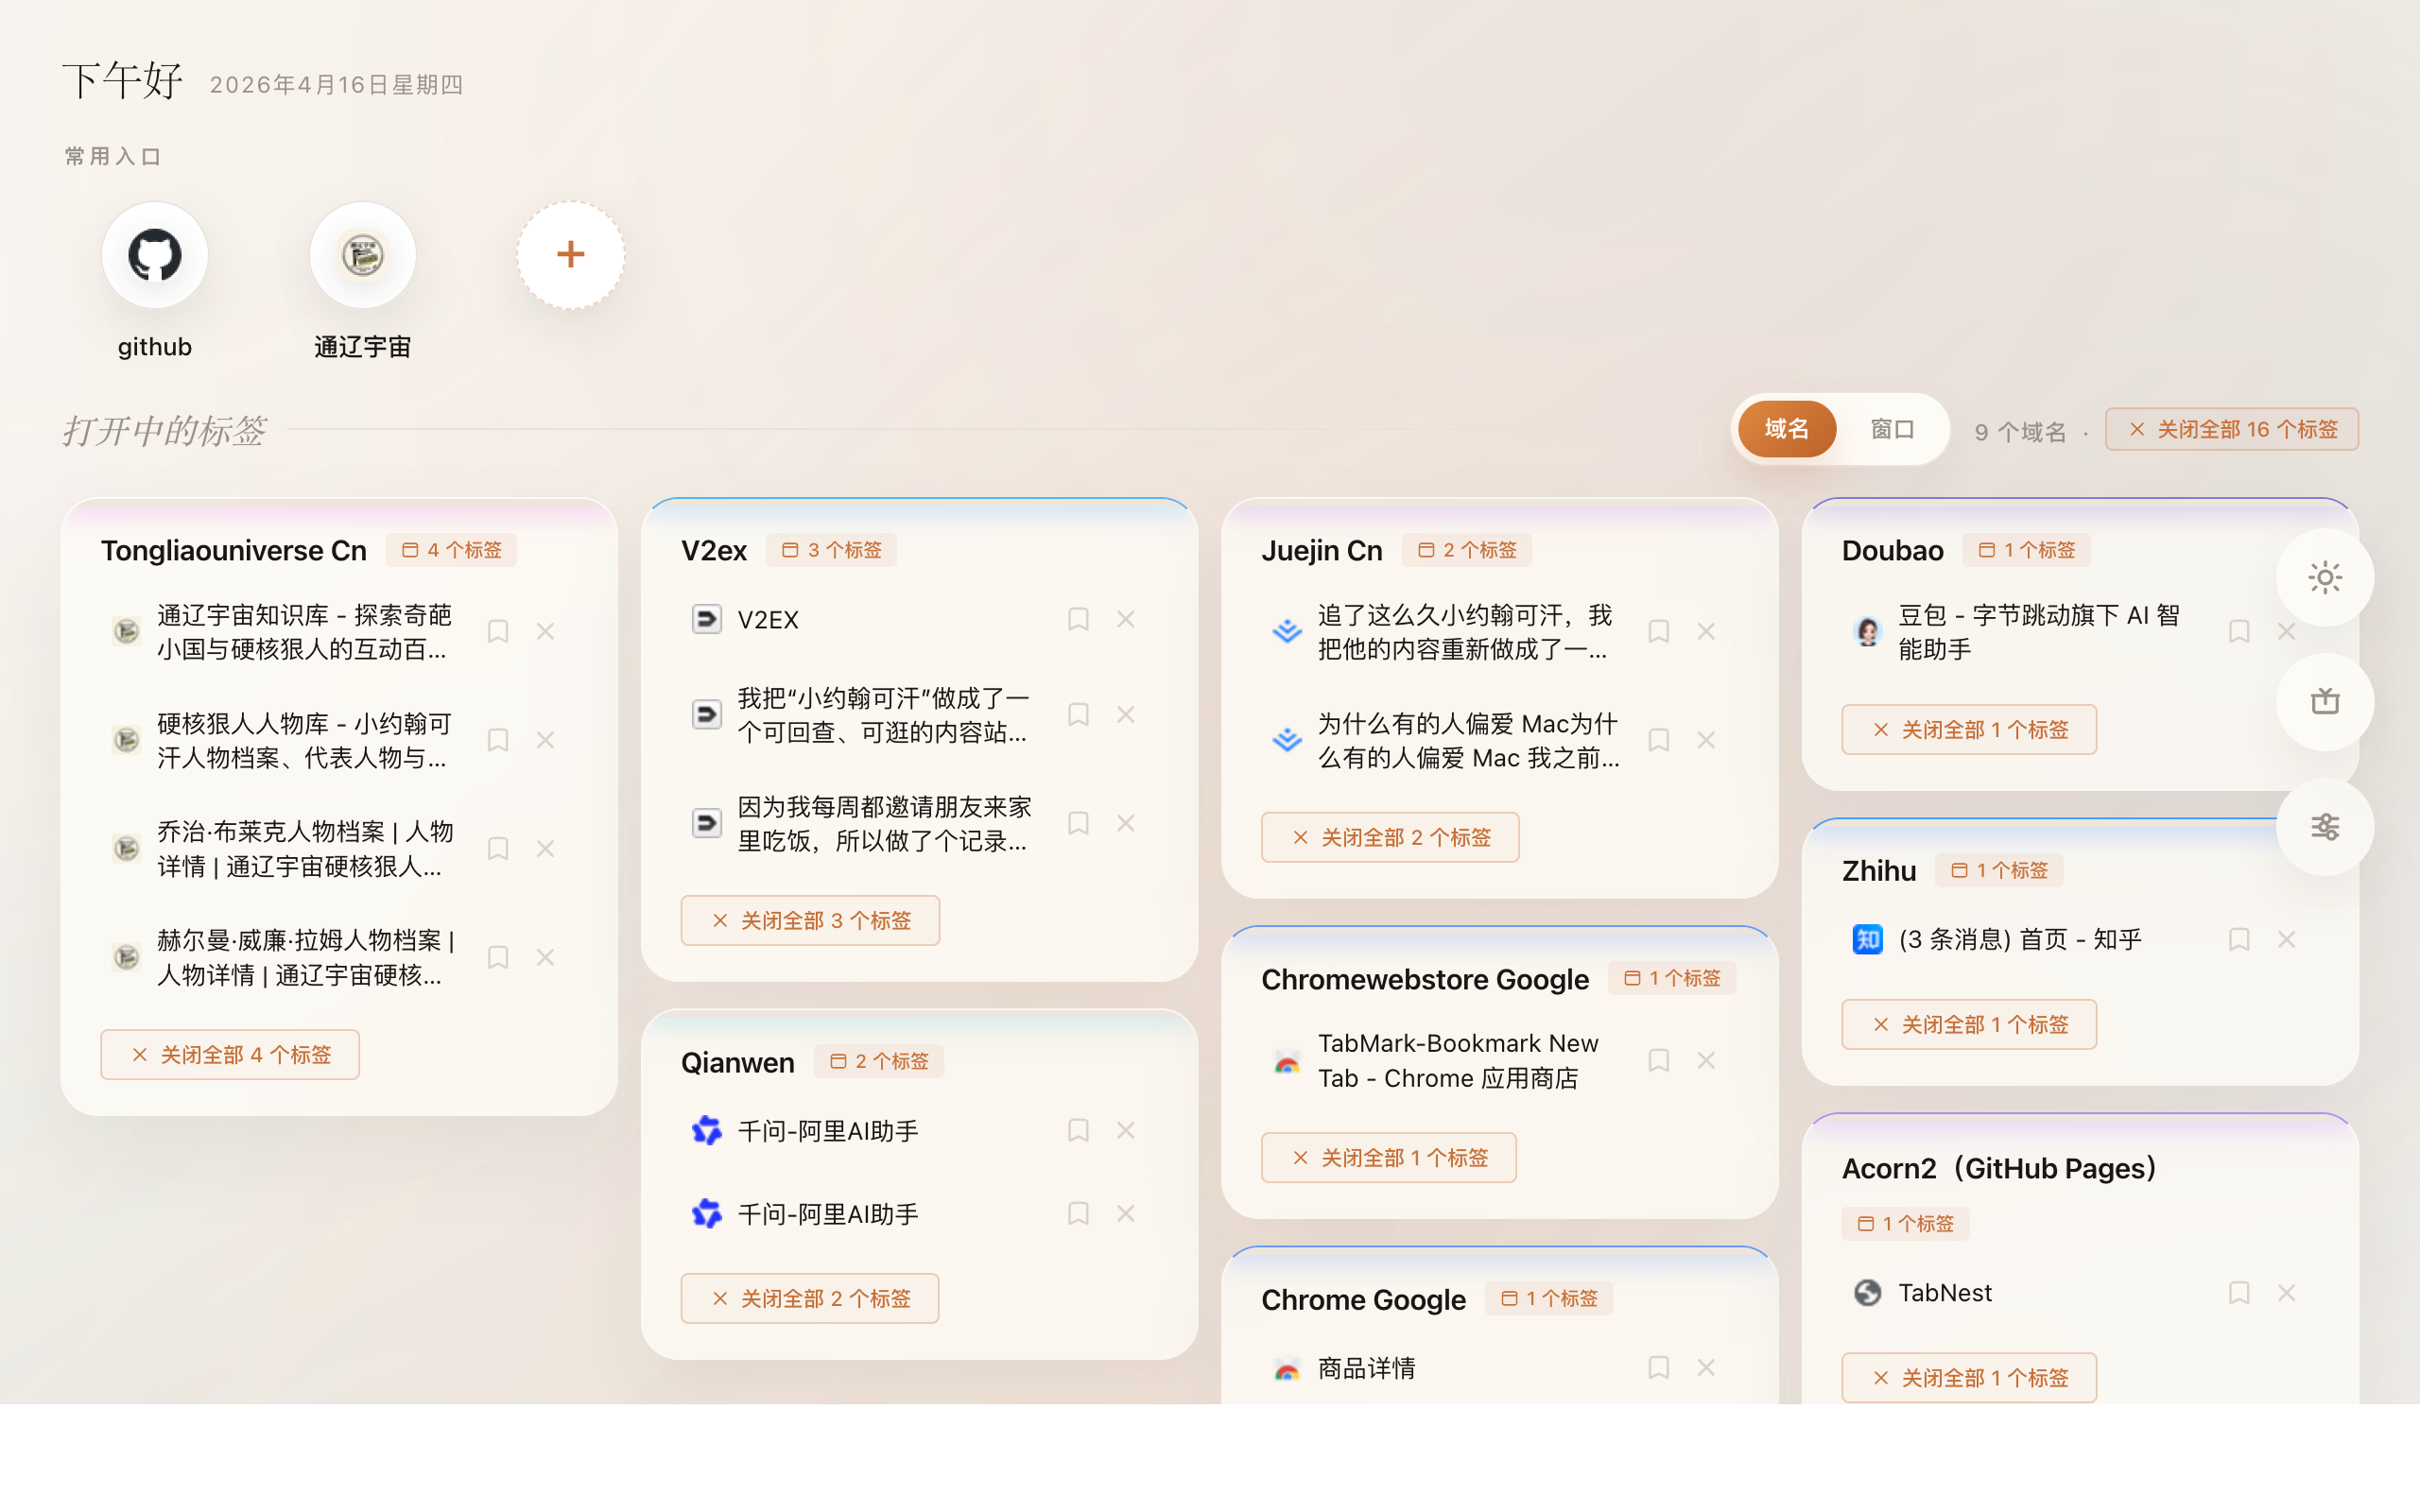Click the floating TV-shaped icon button

click(x=2325, y=702)
